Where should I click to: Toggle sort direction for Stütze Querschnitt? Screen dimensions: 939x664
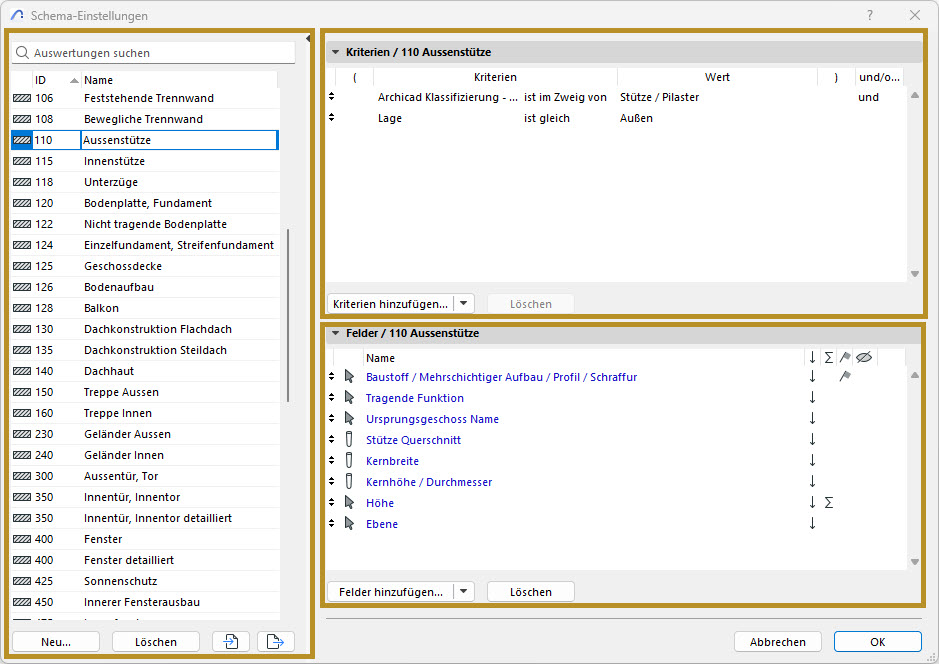point(812,439)
